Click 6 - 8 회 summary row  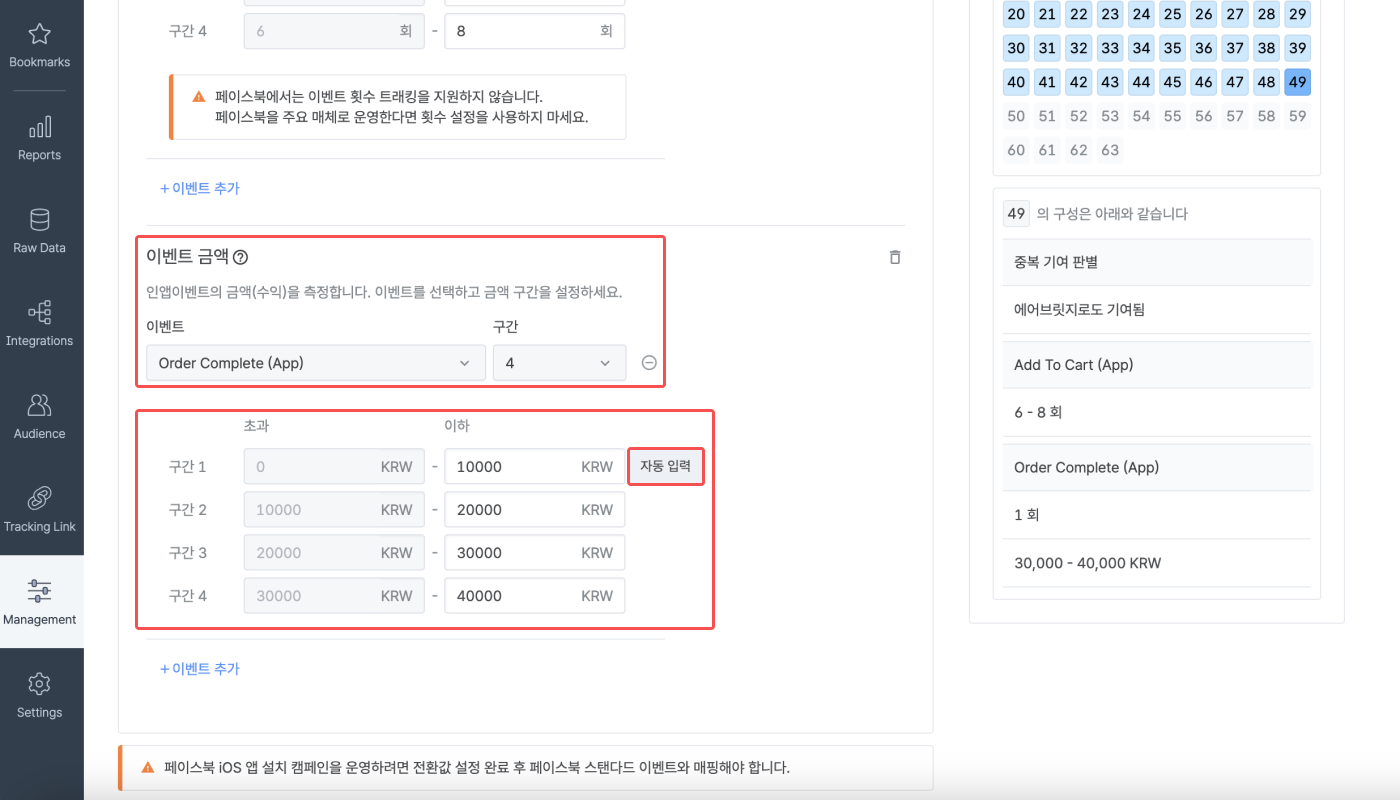pos(1157,412)
